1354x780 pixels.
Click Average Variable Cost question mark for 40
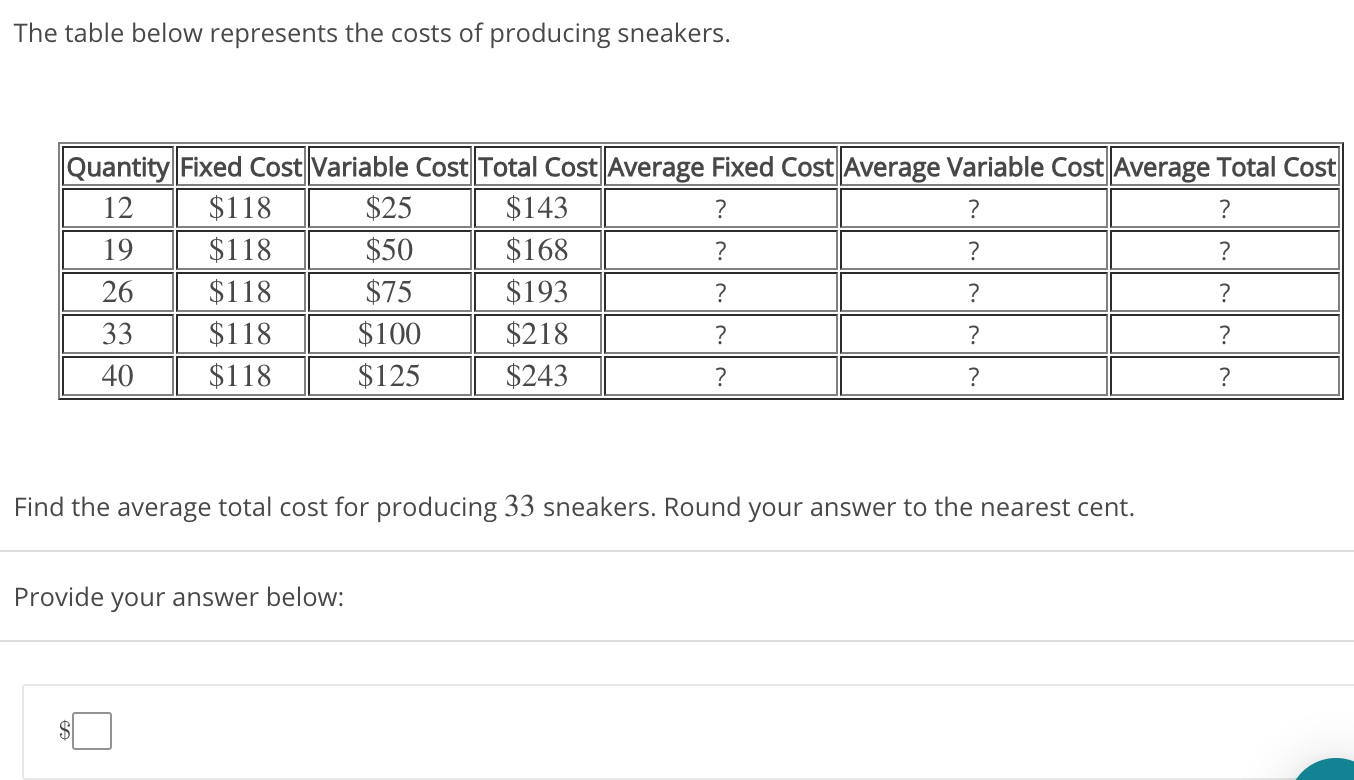(974, 377)
